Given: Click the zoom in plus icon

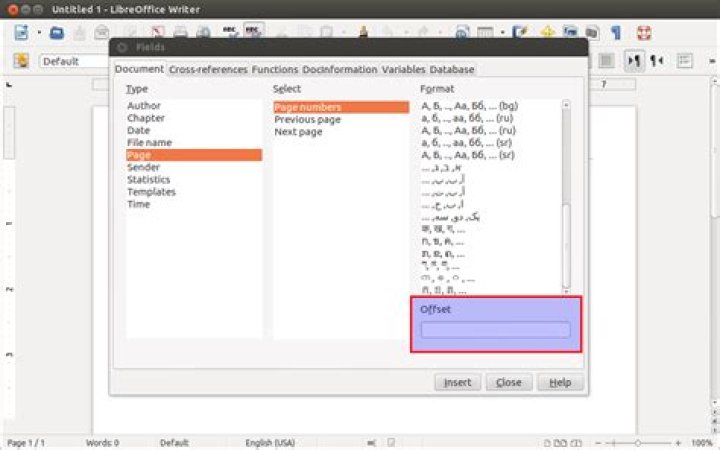Looking at the screenshot, I should click(678, 443).
